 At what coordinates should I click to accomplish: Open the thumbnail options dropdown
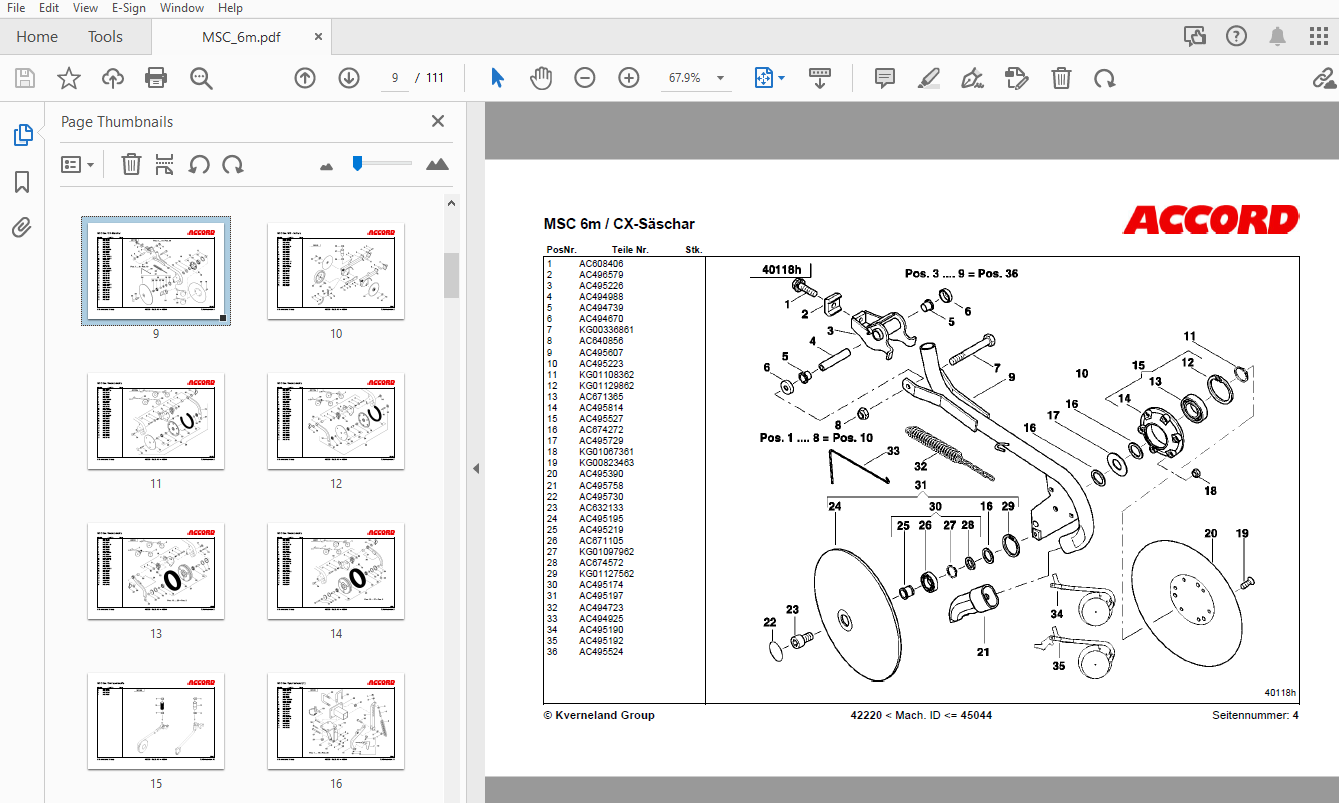click(78, 164)
